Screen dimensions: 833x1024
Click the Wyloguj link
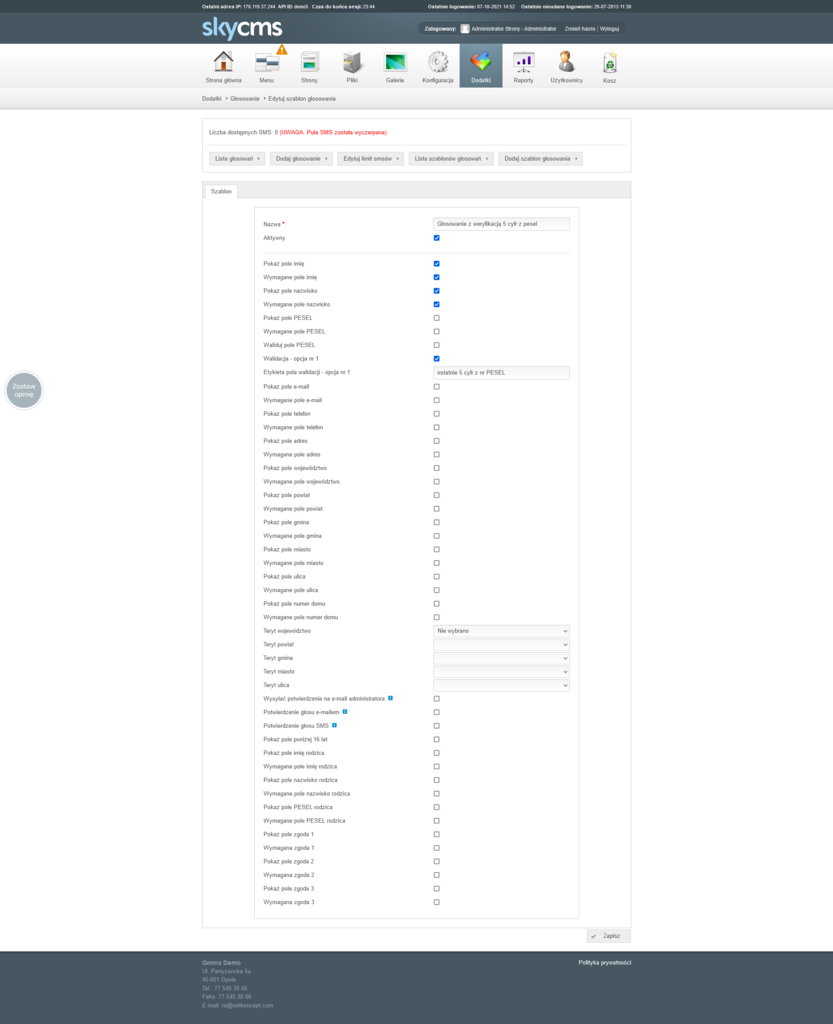[x=609, y=29]
